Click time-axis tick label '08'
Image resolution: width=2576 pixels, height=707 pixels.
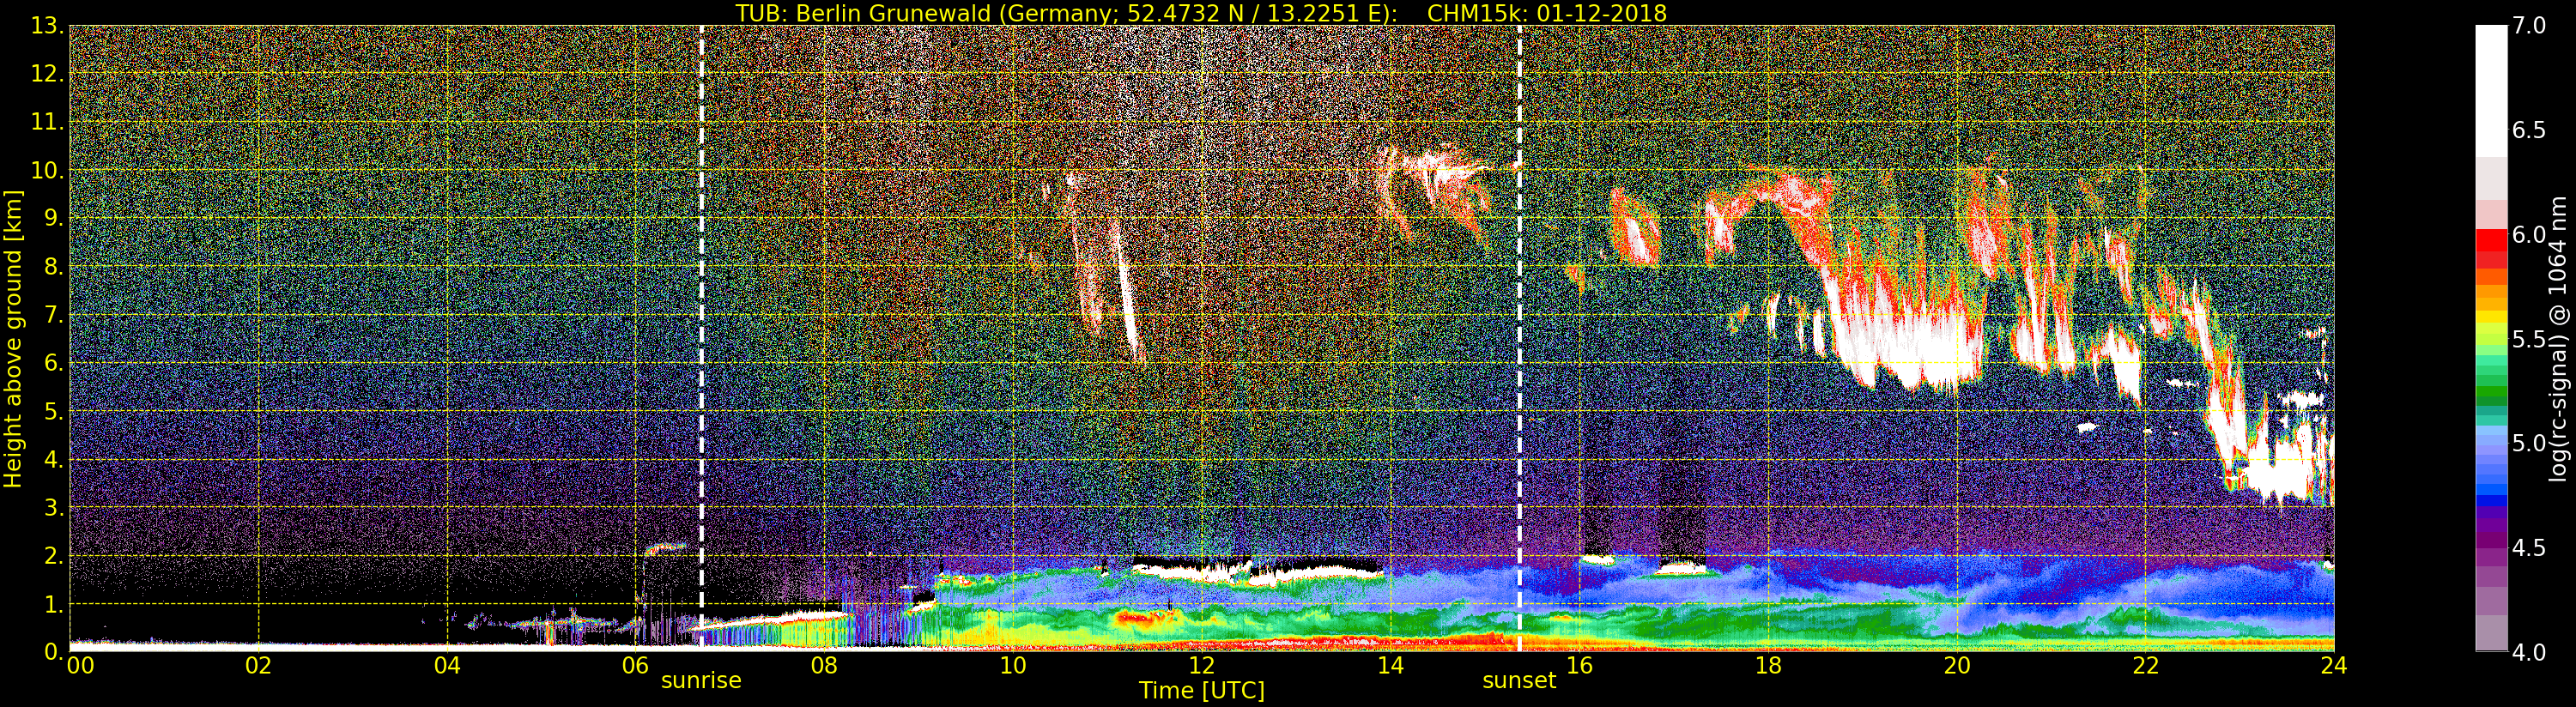click(824, 665)
